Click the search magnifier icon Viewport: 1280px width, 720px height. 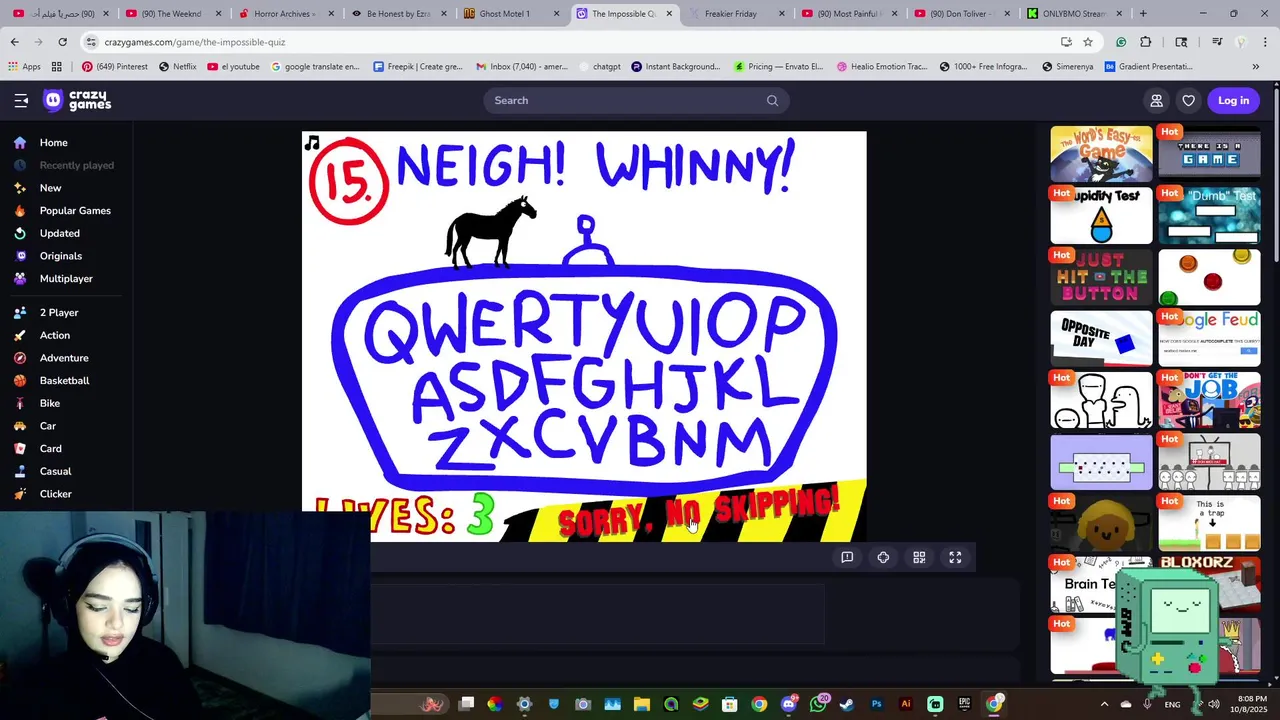point(772,100)
